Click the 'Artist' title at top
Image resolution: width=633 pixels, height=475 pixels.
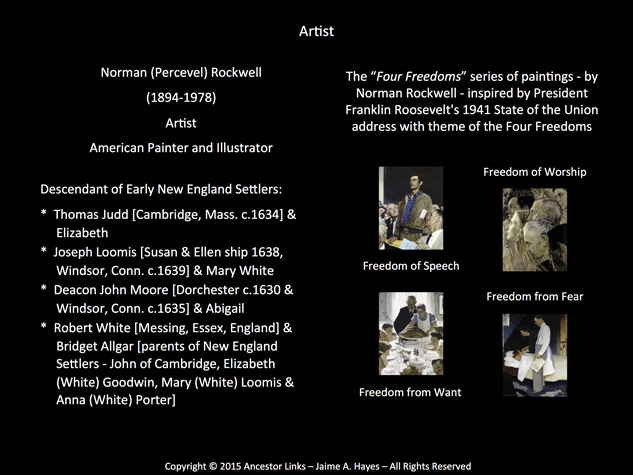click(x=316, y=31)
